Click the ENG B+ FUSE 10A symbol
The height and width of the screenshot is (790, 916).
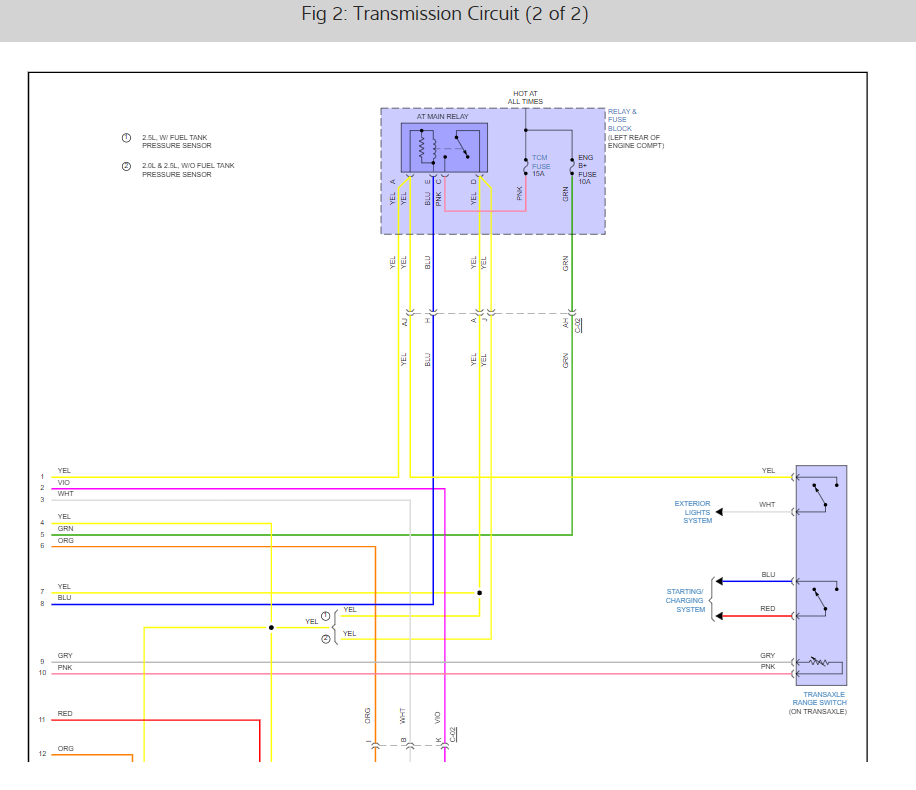coord(573,166)
